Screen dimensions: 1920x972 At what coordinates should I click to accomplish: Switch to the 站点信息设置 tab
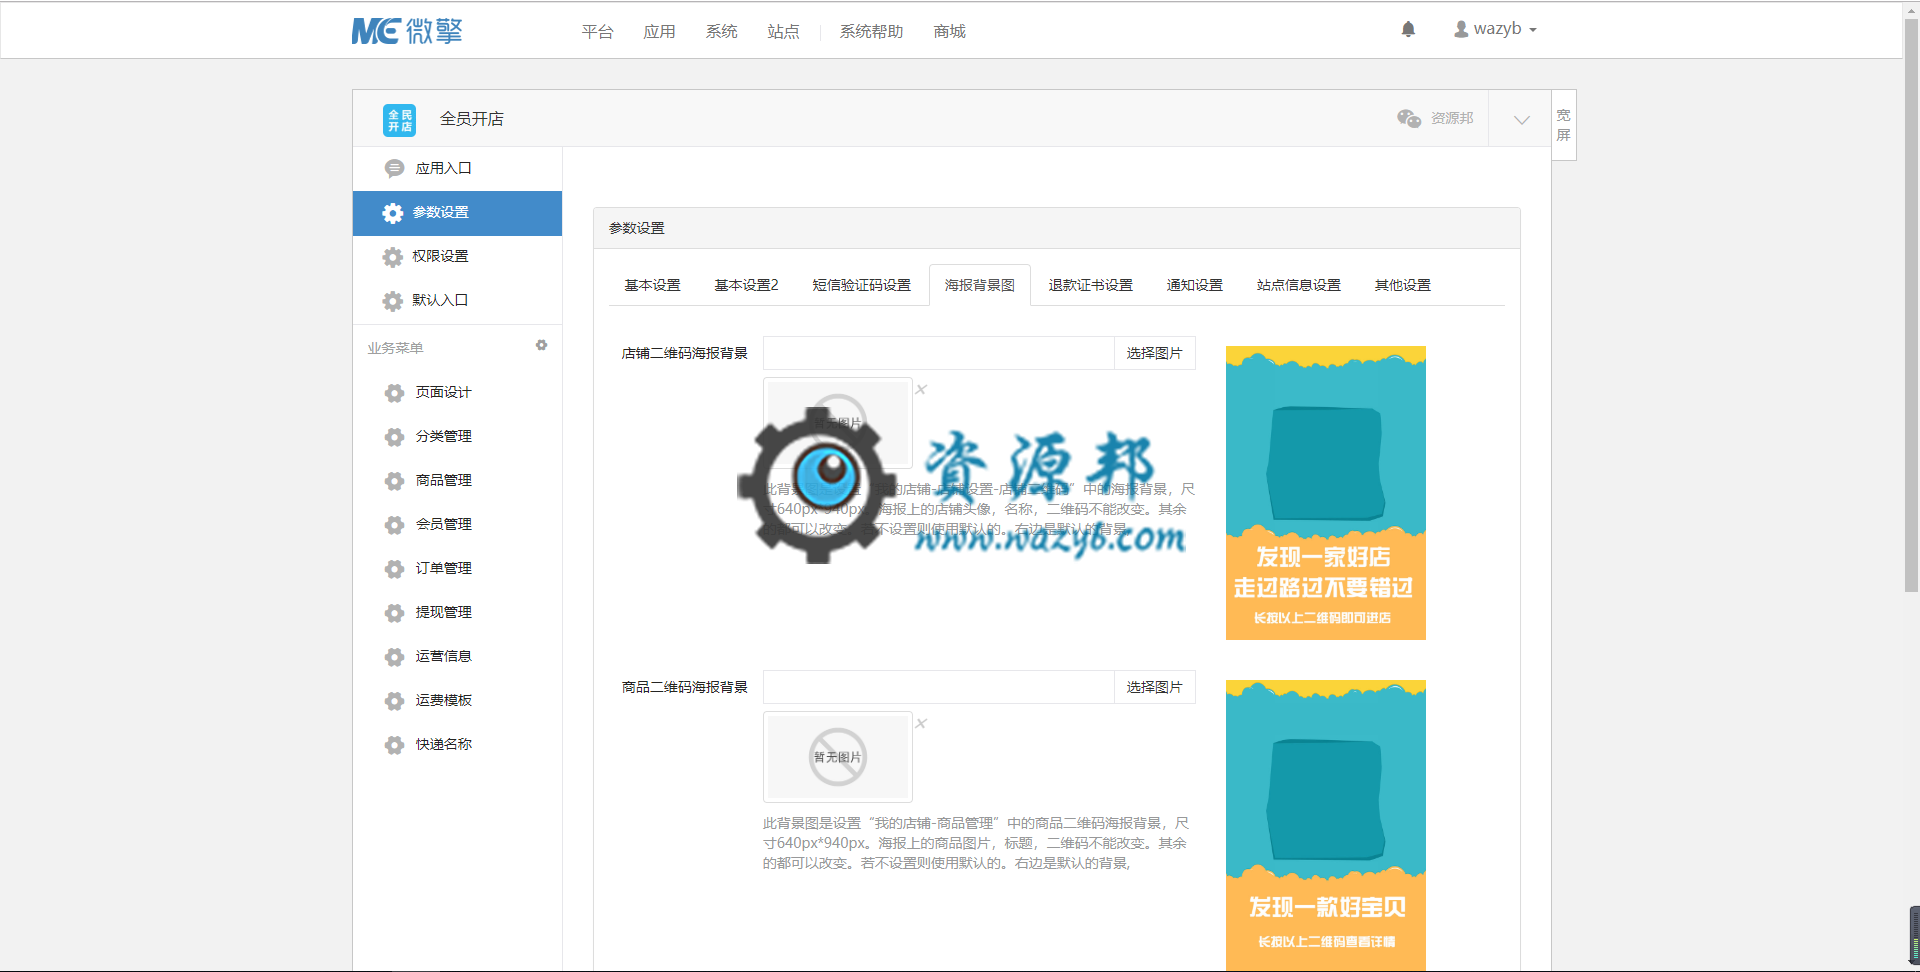click(x=1298, y=285)
